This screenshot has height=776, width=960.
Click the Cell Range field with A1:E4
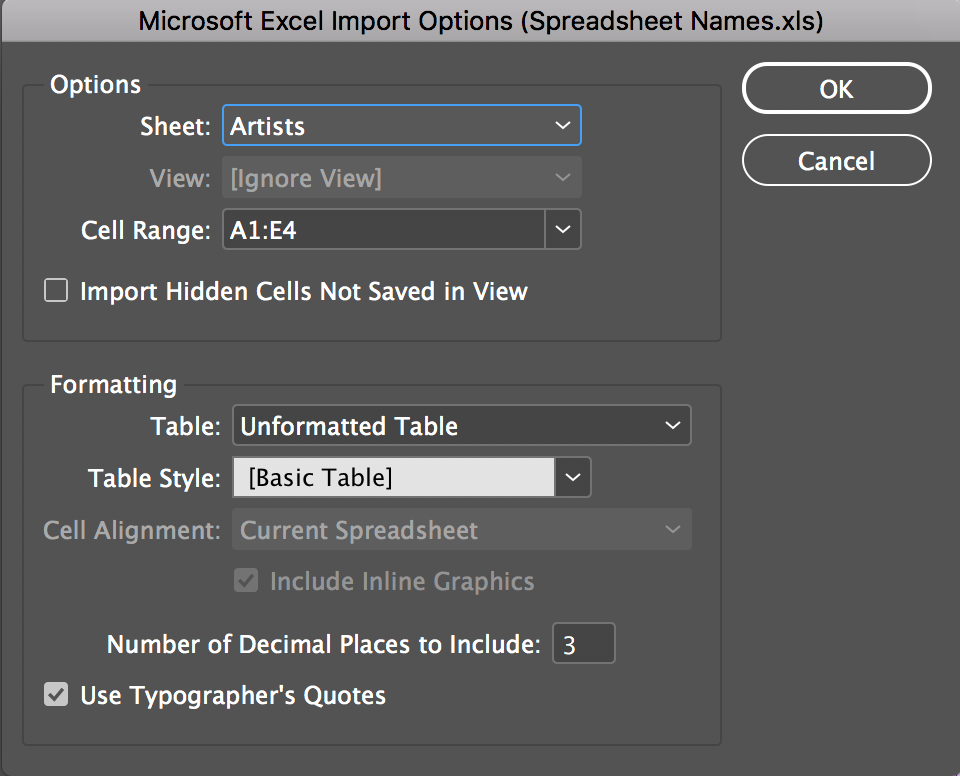click(383, 231)
